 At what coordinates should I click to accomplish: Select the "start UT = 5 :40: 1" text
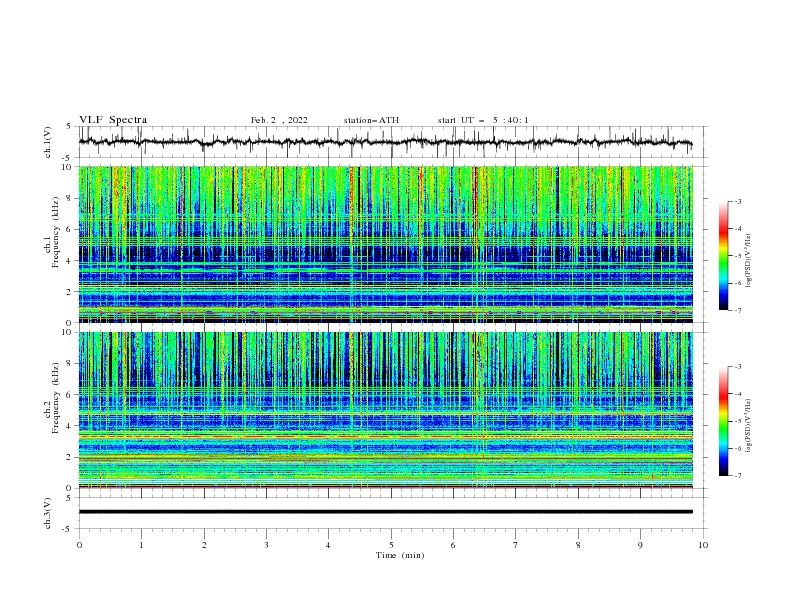pos(483,120)
